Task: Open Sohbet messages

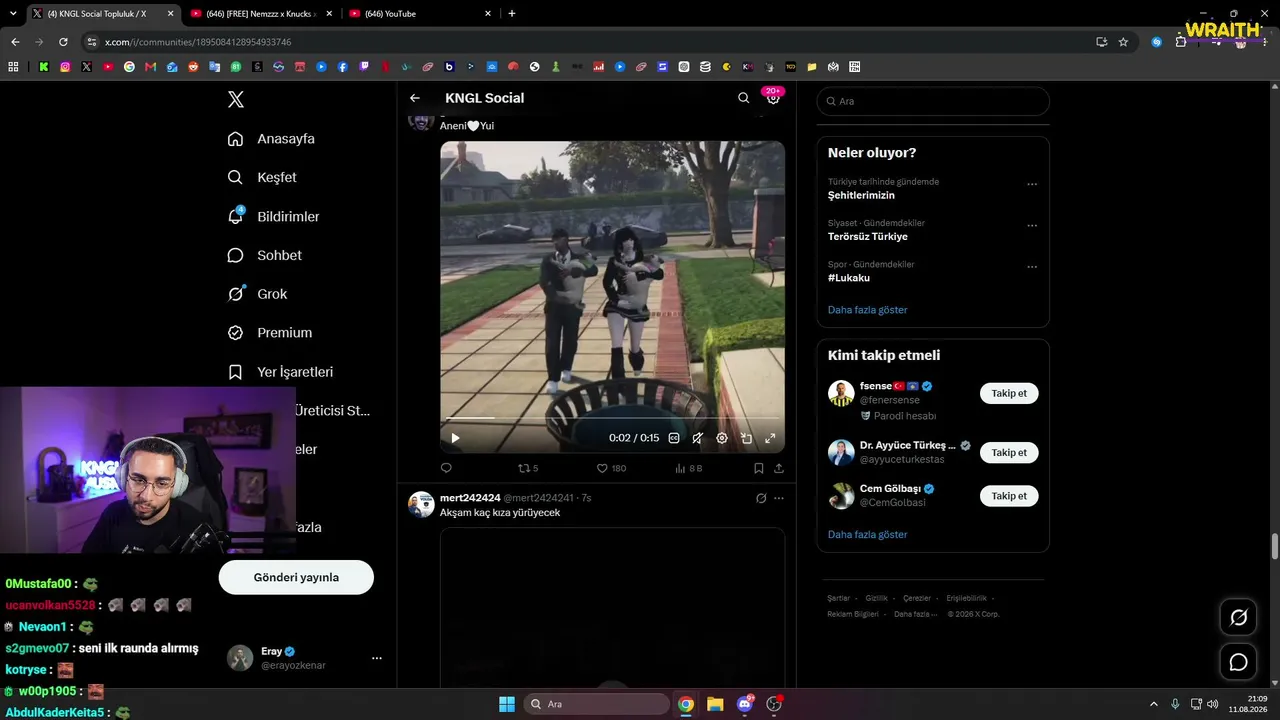Action: [x=264, y=255]
